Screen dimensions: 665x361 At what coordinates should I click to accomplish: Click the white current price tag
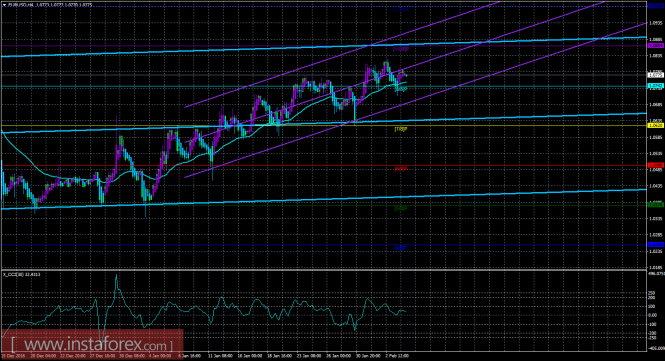pyautogui.click(x=656, y=75)
